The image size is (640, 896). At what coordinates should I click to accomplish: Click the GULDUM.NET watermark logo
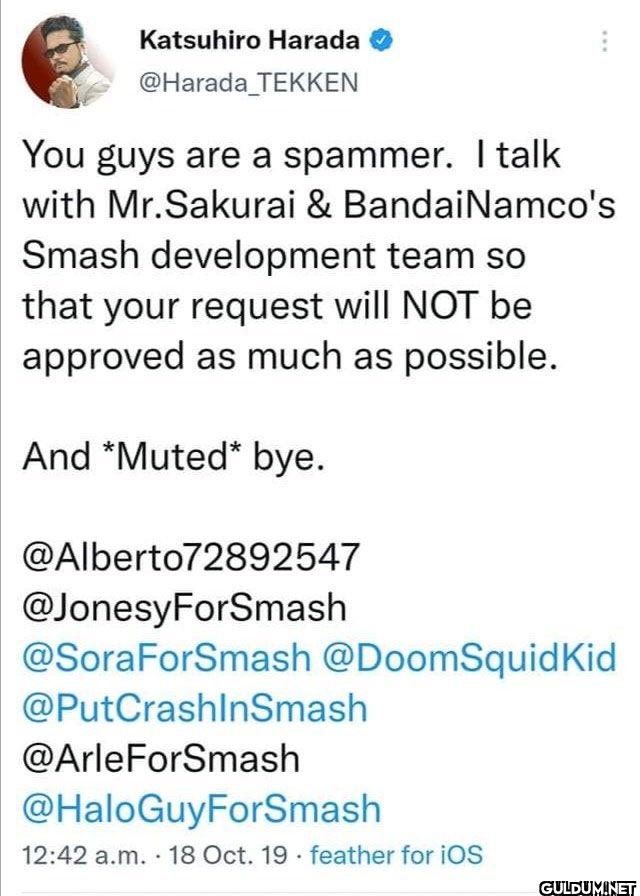click(589, 887)
